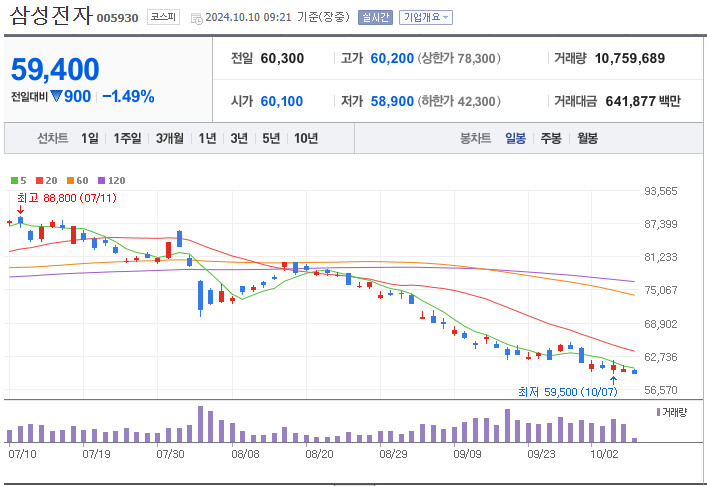This screenshot has width=707, height=486.
Task: Switch line chart to 3개월
Action: (170, 139)
